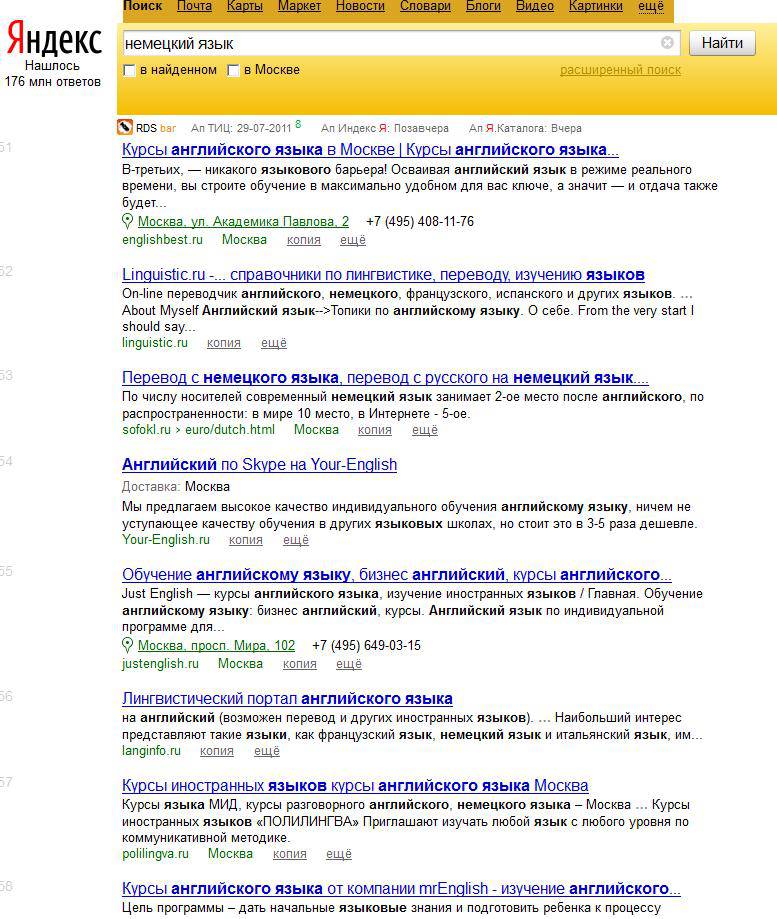Viewport: 777px width, 919px height.
Task: Open result 'Обучение английскому языку, бизнес английский'
Action: [x=397, y=574]
